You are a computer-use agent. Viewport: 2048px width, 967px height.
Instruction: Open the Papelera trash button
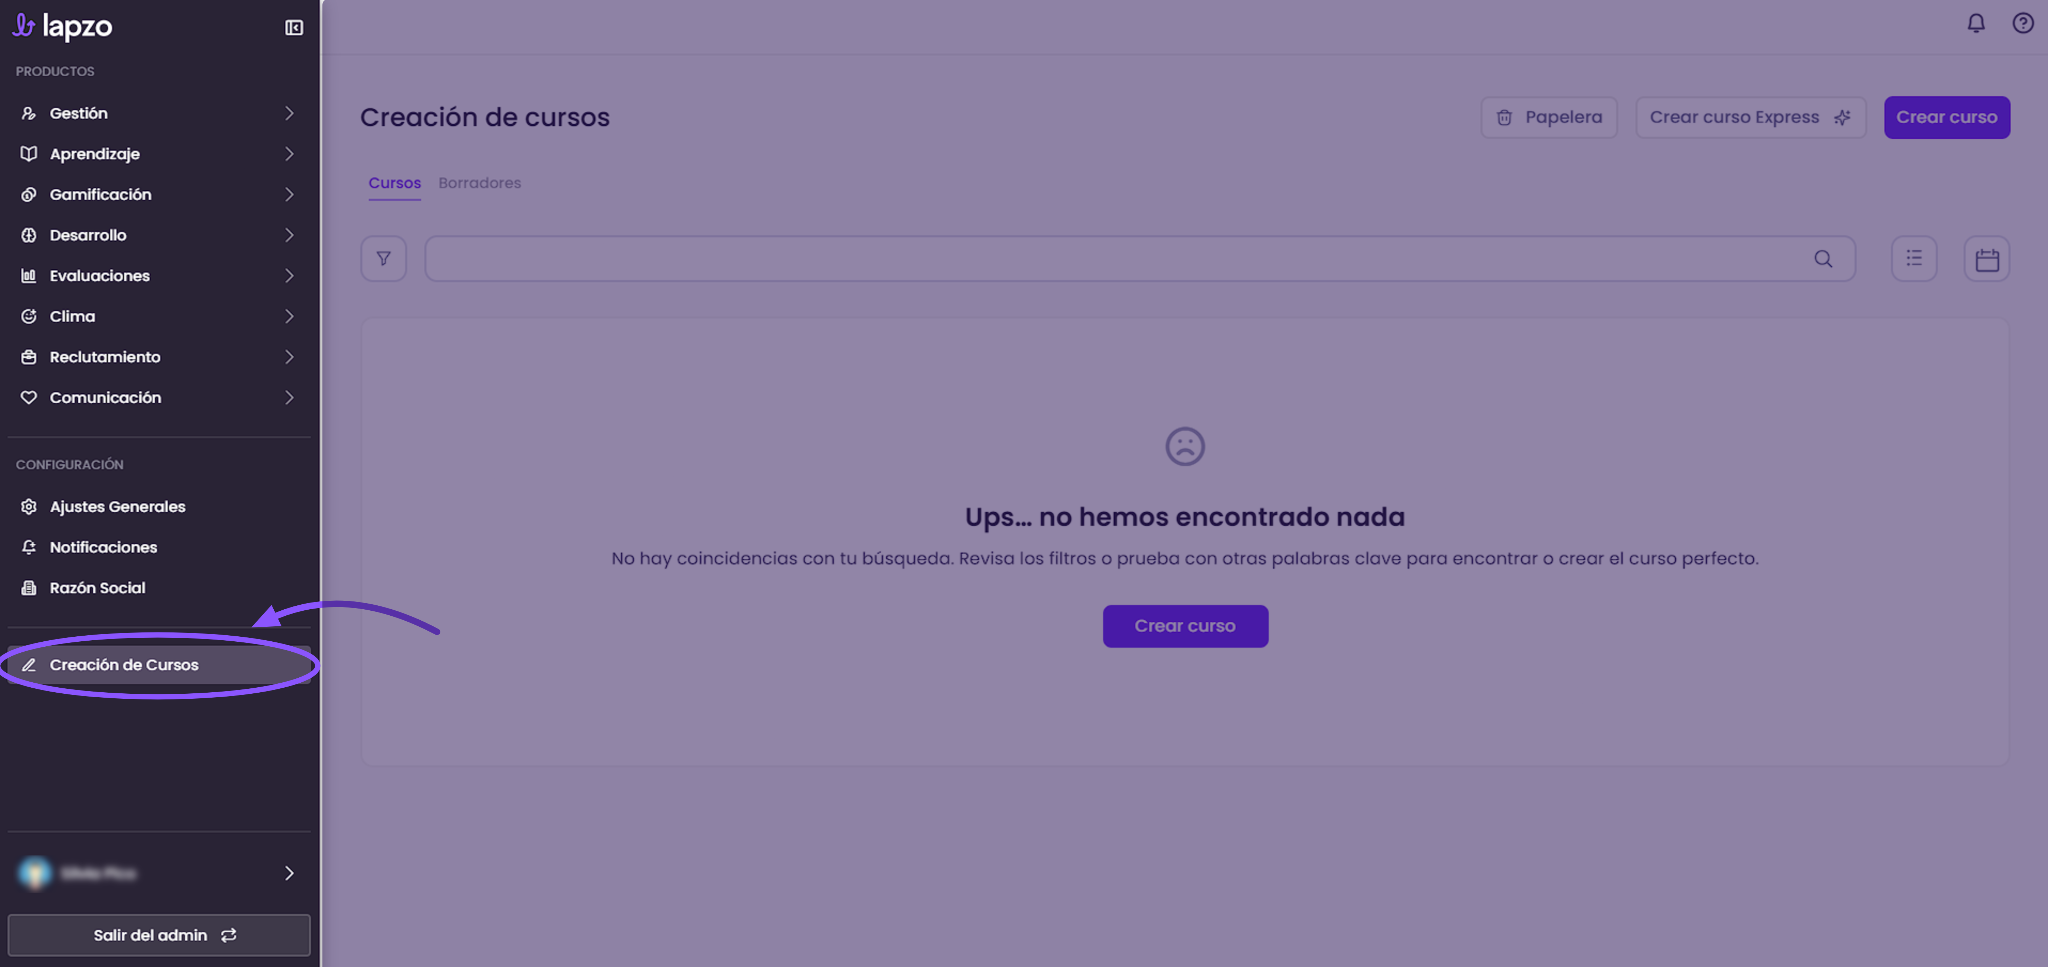point(1549,117)
